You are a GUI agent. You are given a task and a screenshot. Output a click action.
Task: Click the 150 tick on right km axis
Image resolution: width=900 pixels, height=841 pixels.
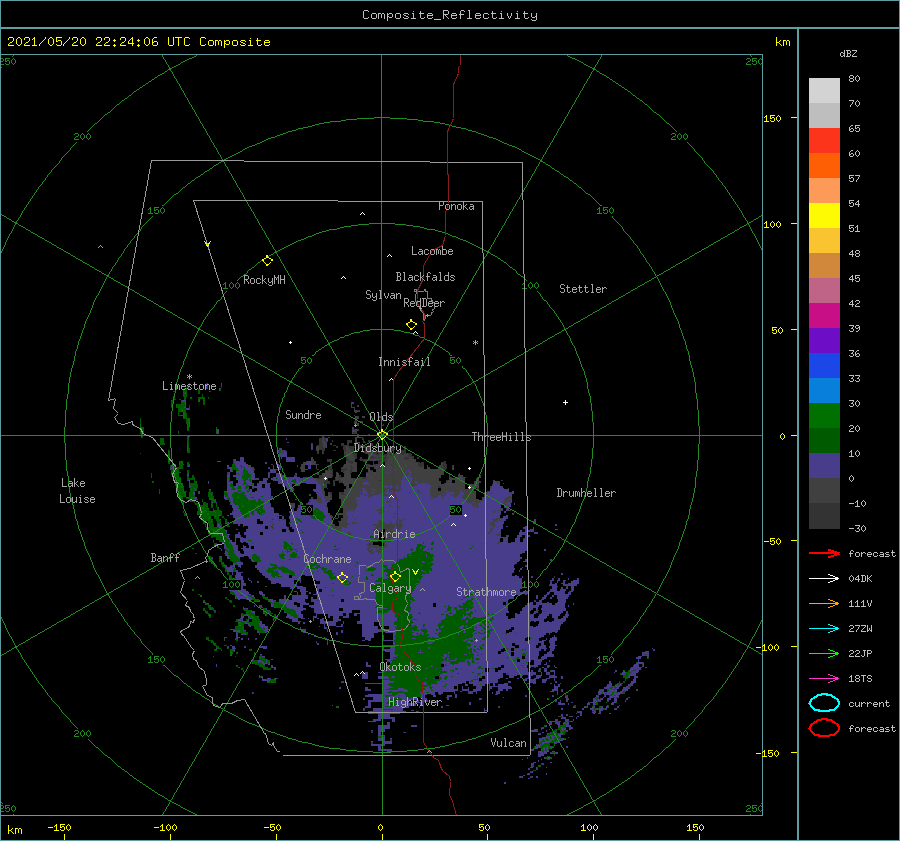[x=773, y=118]
